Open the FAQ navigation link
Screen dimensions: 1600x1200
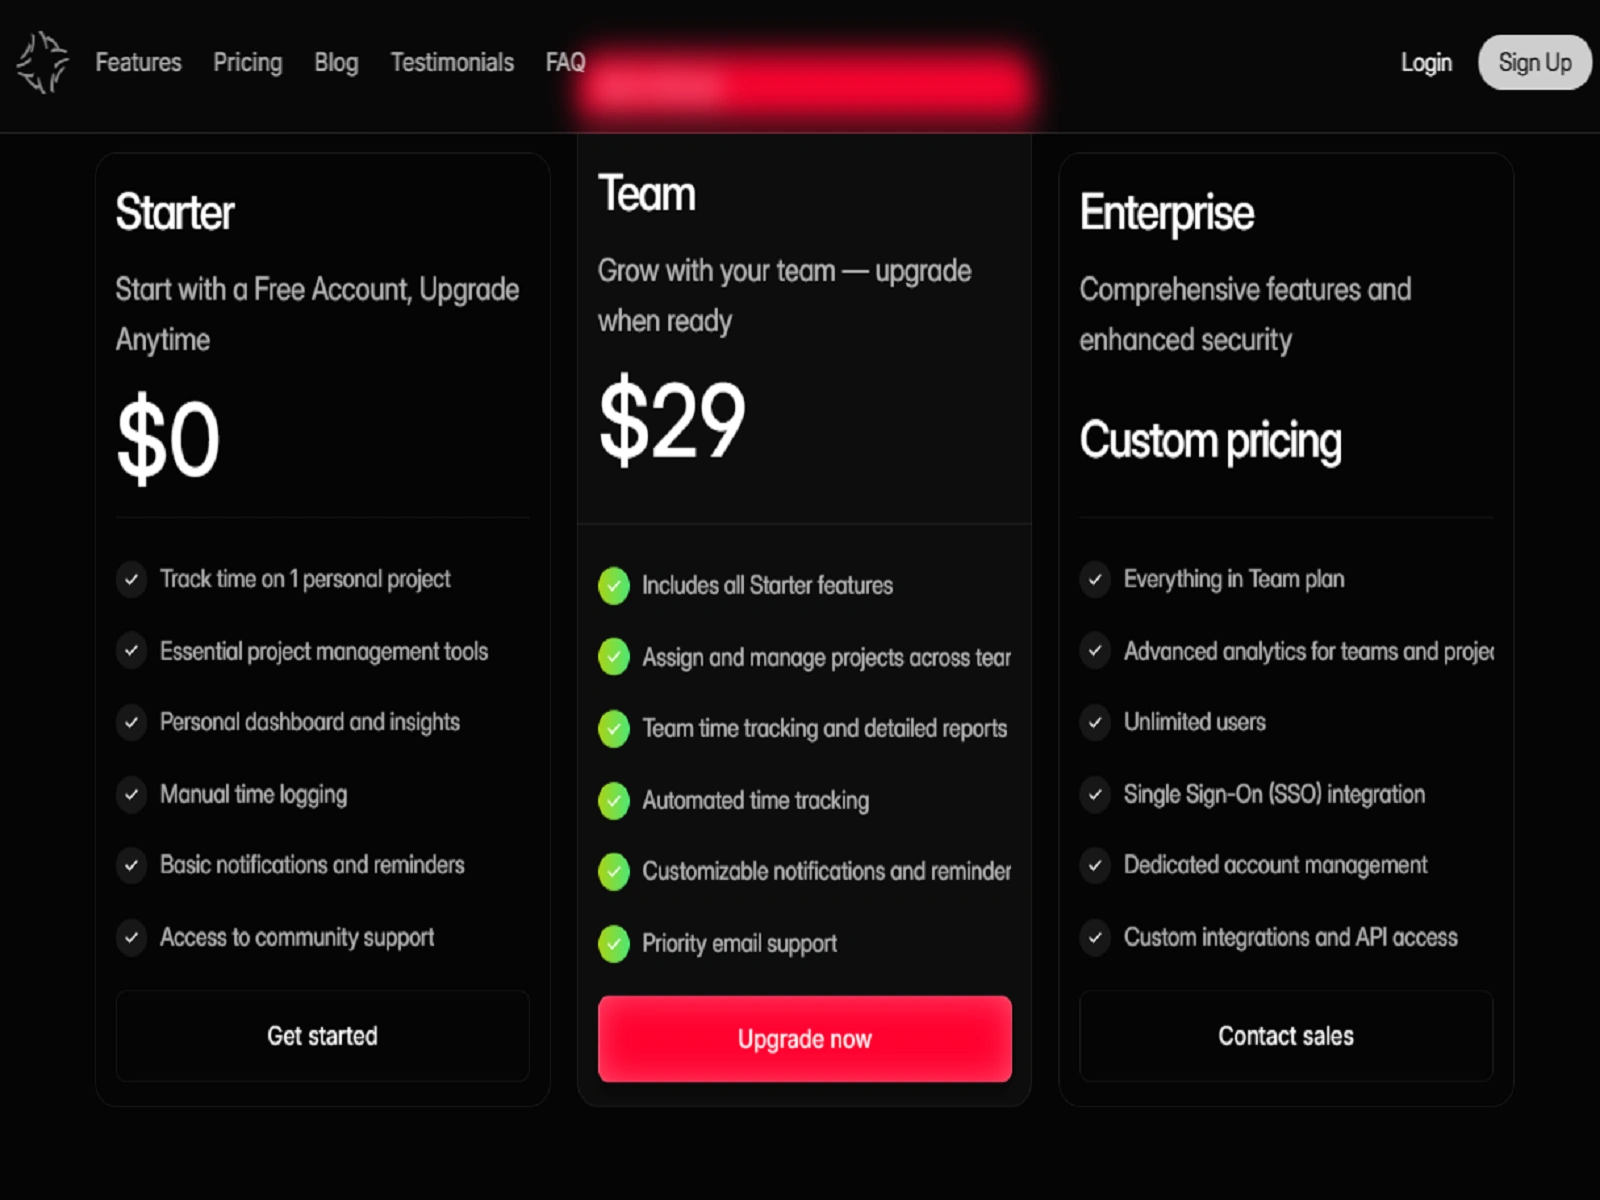tap(565, 62)
